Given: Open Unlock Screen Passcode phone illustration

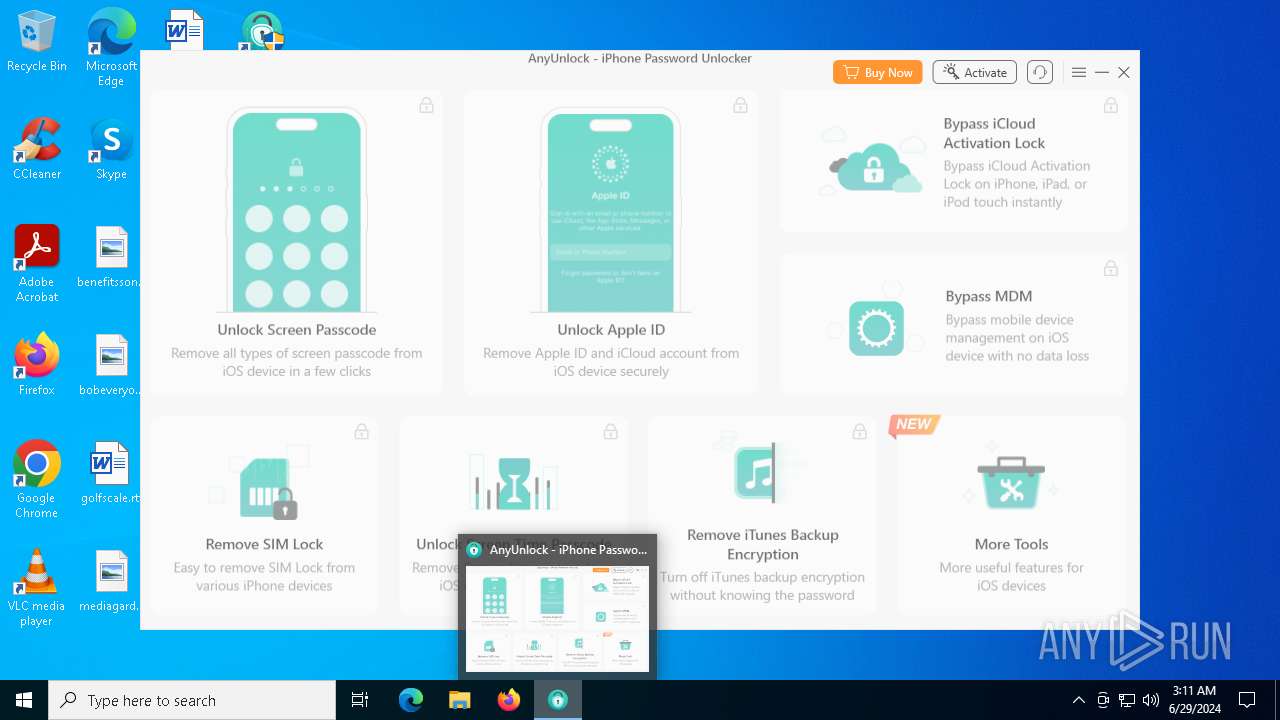Looking at the screenshot, I should tap(296, 210).
